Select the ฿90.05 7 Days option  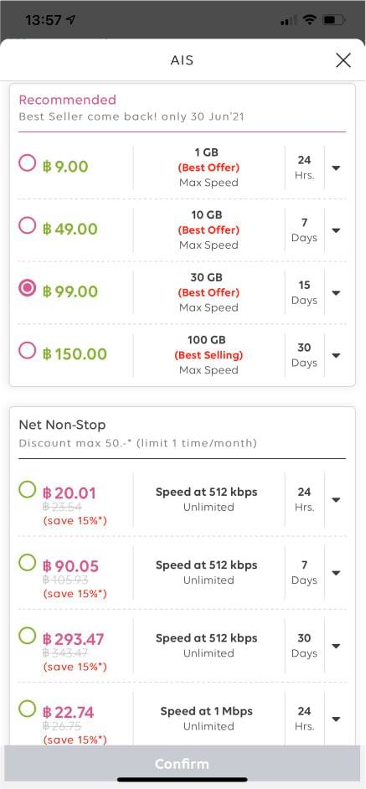27,563
